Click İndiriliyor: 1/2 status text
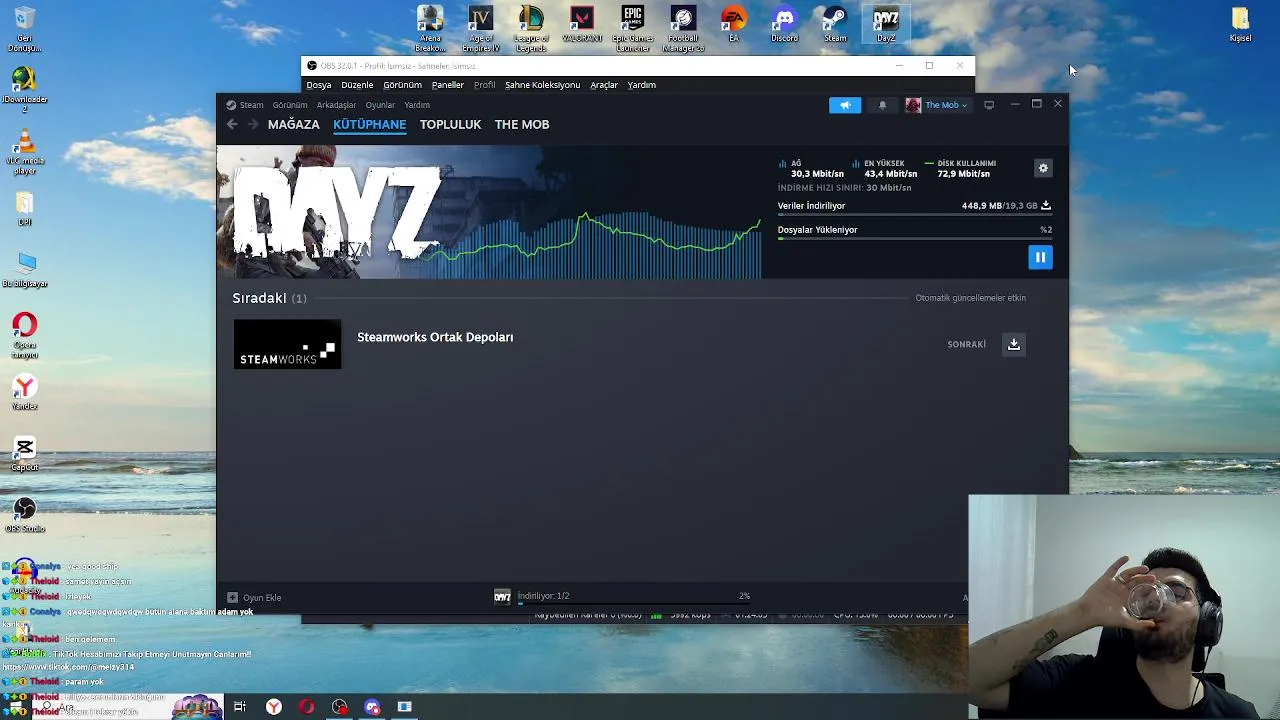Viewport: 1280px width, 720px height. tap(543, 596)
